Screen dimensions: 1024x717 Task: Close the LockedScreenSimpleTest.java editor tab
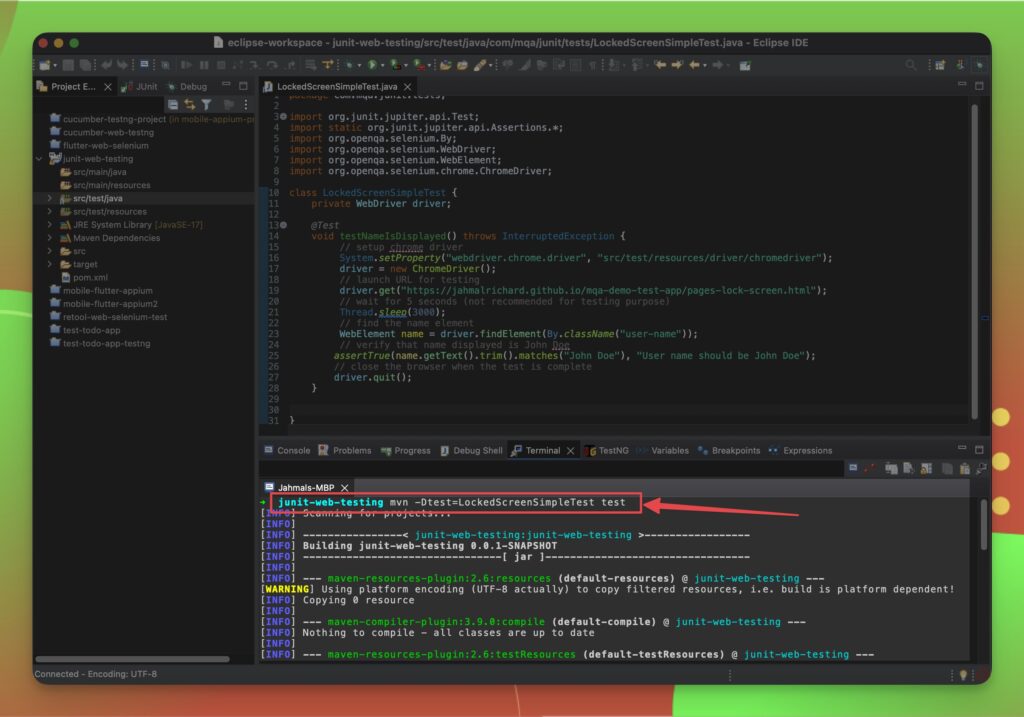point(408,86)
